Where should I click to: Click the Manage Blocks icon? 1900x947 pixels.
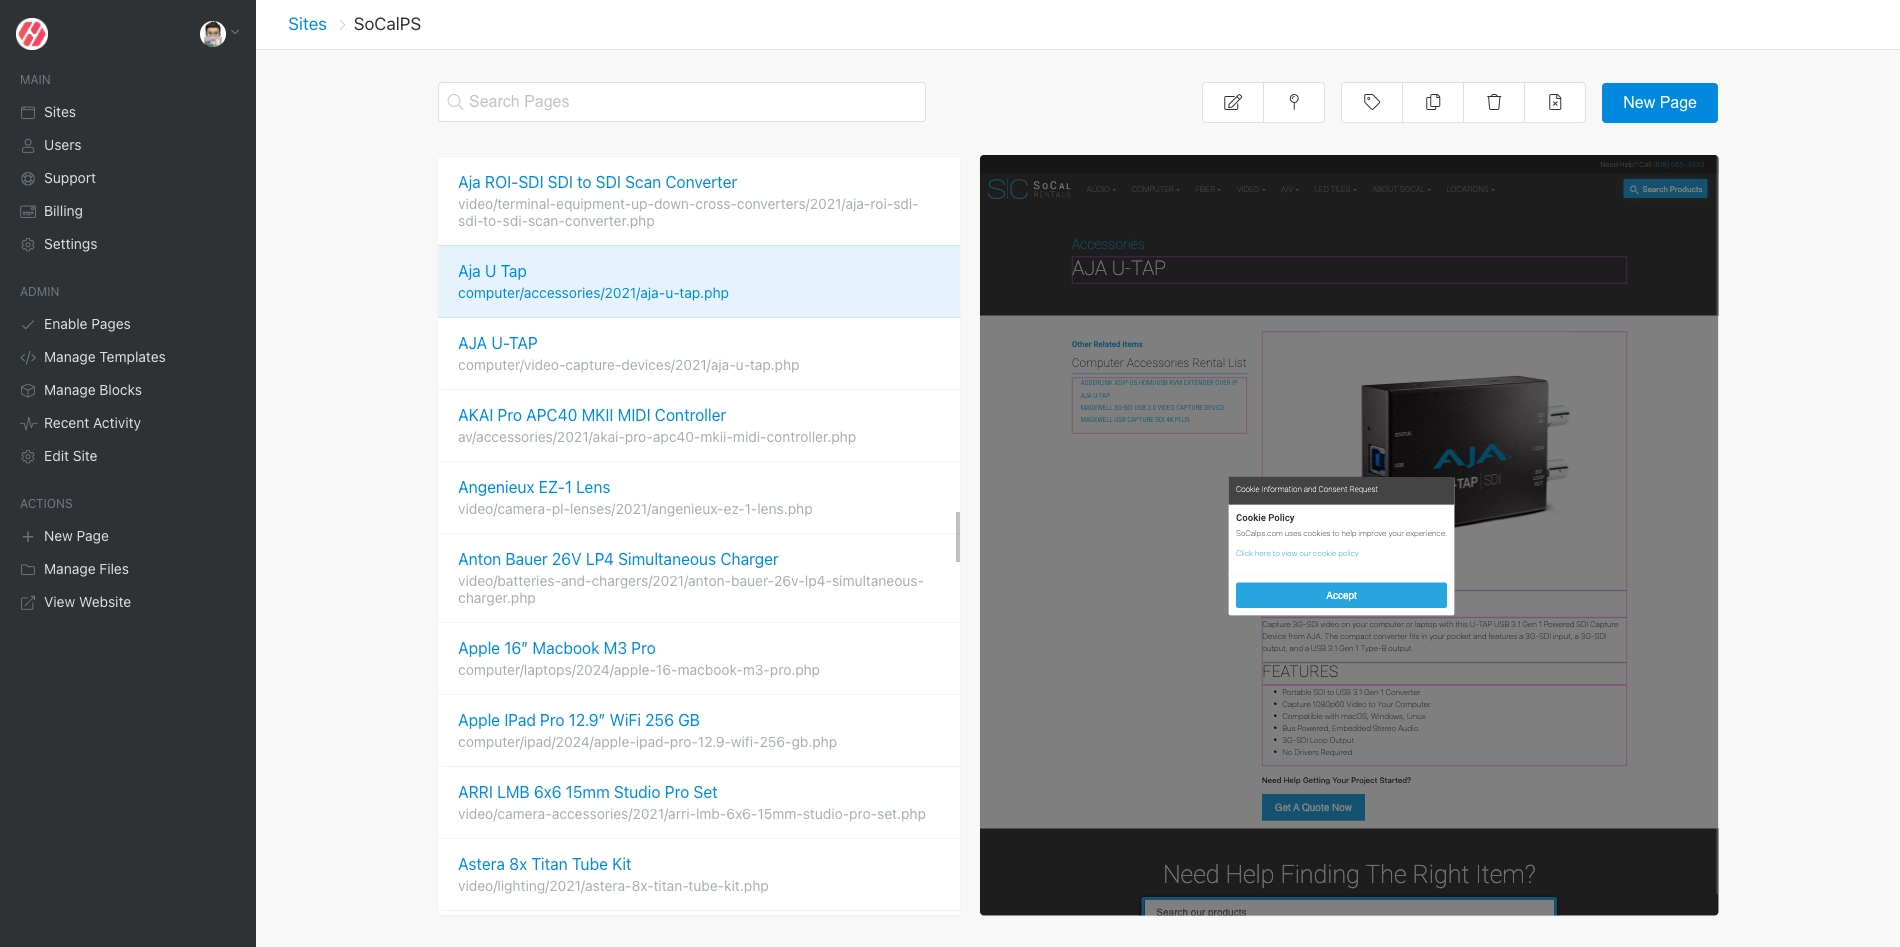pyautogui.click(x=27, y=390)
